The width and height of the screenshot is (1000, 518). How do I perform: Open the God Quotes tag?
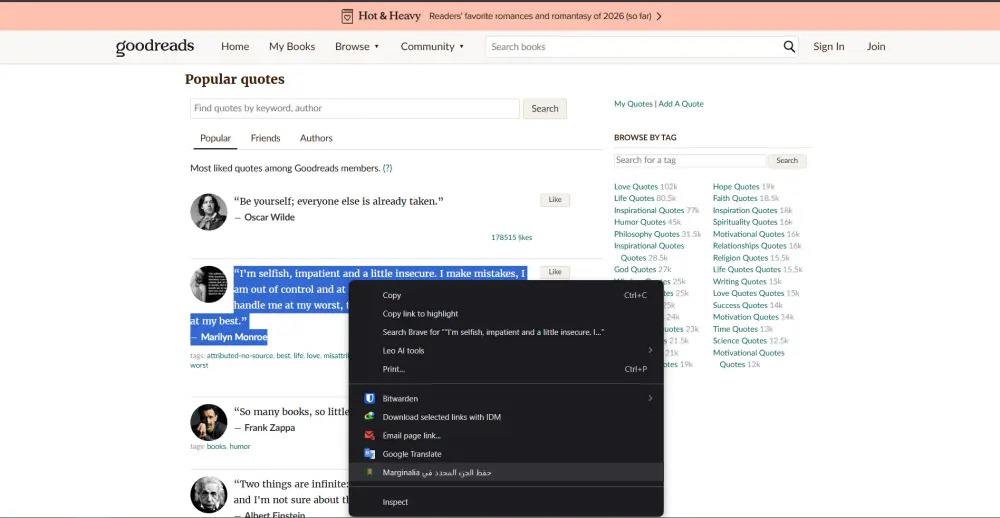[635, 270]
